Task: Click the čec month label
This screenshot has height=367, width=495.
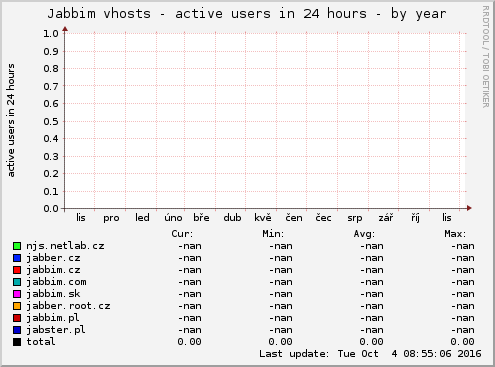Action: click(x=323, y=218)
